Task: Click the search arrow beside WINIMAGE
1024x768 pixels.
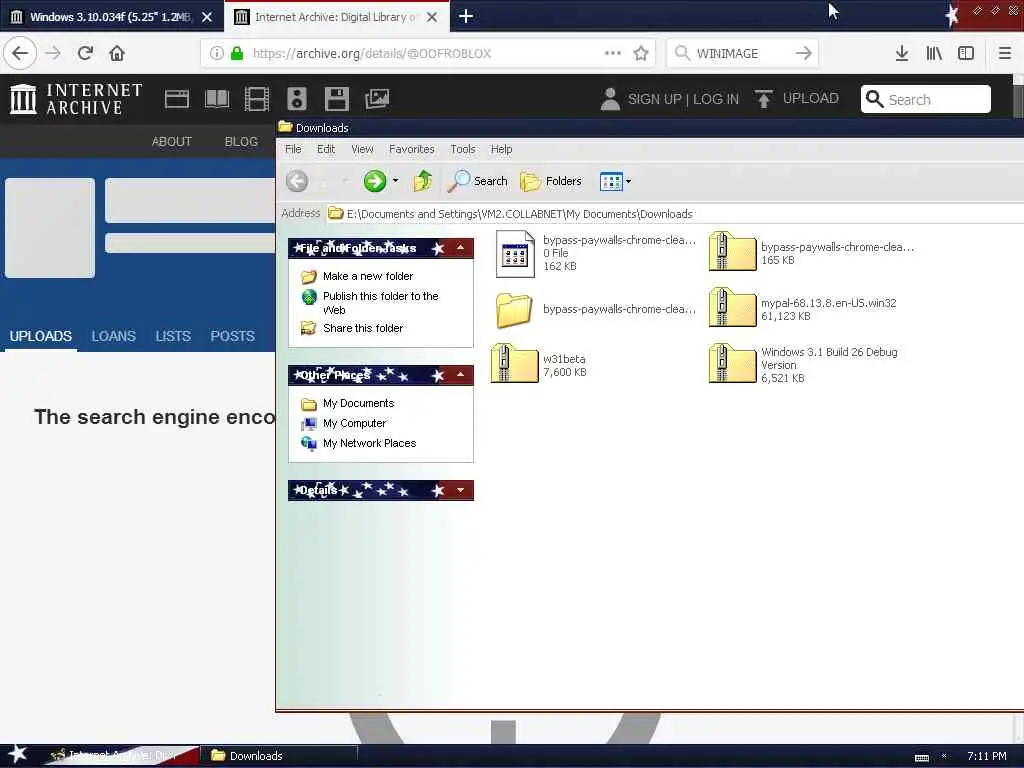Action: pyautogui.click(x=804, y=53)
